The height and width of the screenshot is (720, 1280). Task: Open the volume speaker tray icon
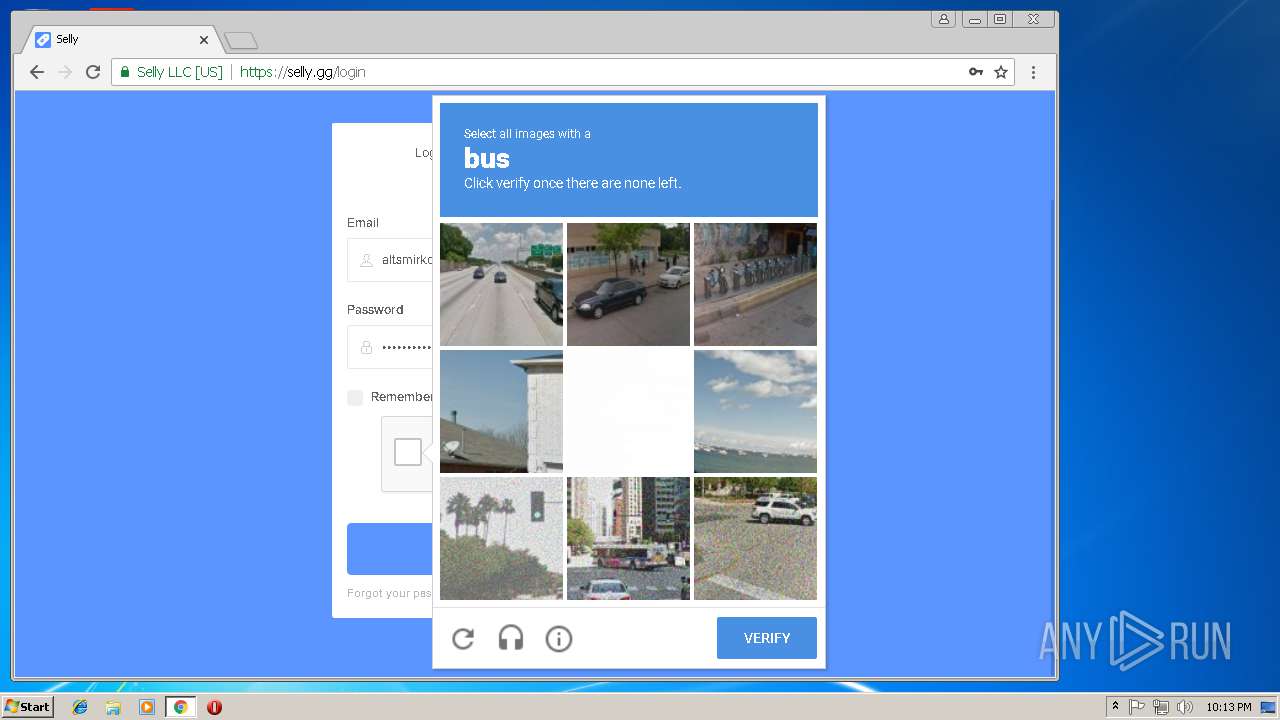[1185, 707]
